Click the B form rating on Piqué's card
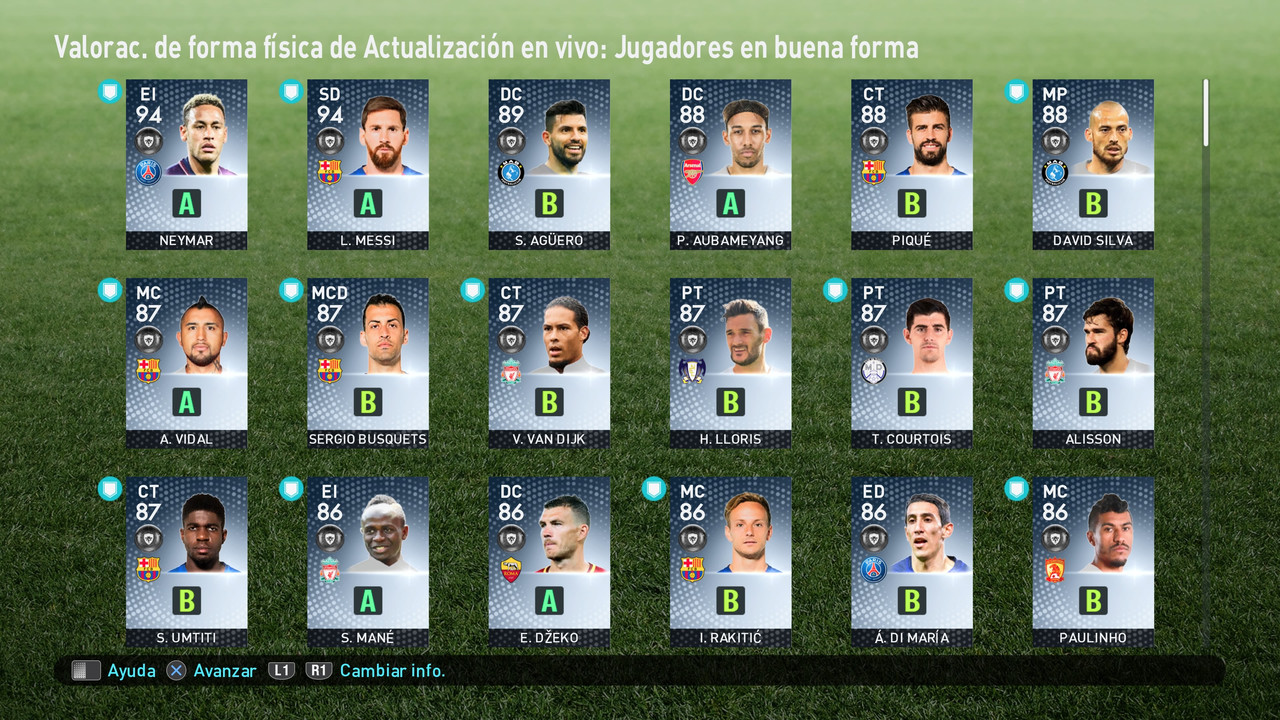The image size is (1280, 720). click(911, 204)
